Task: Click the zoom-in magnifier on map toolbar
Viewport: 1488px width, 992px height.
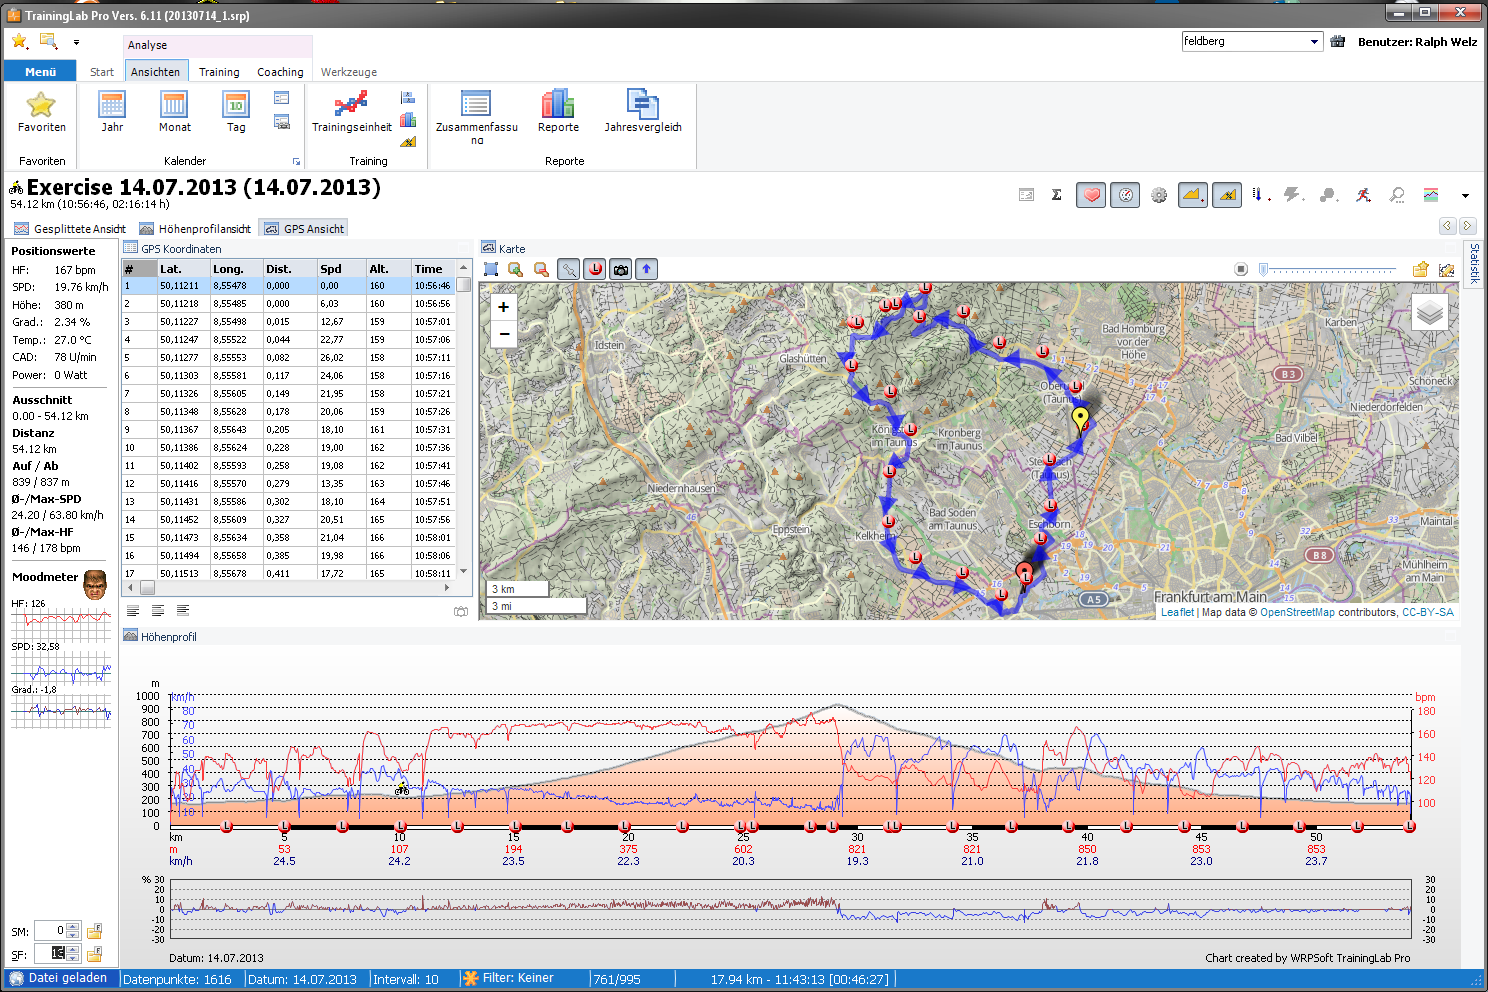Action: click(x=515, y=269)
